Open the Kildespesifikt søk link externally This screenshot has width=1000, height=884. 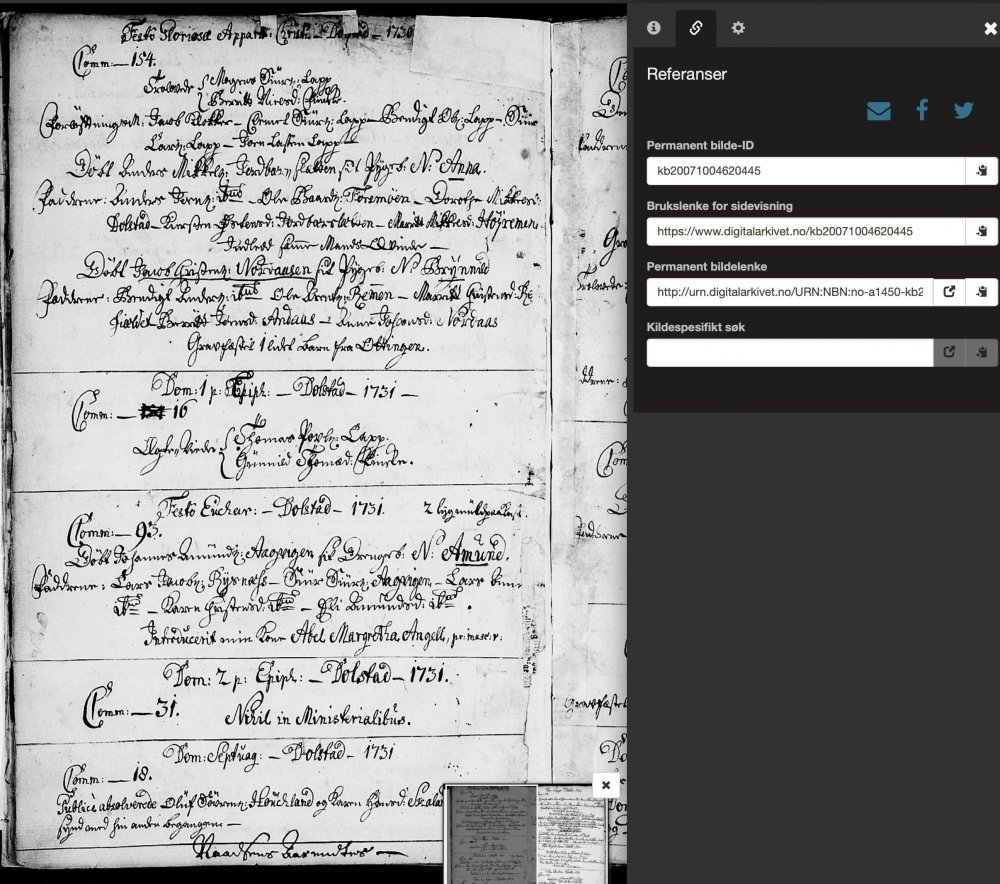click(949, 353)
